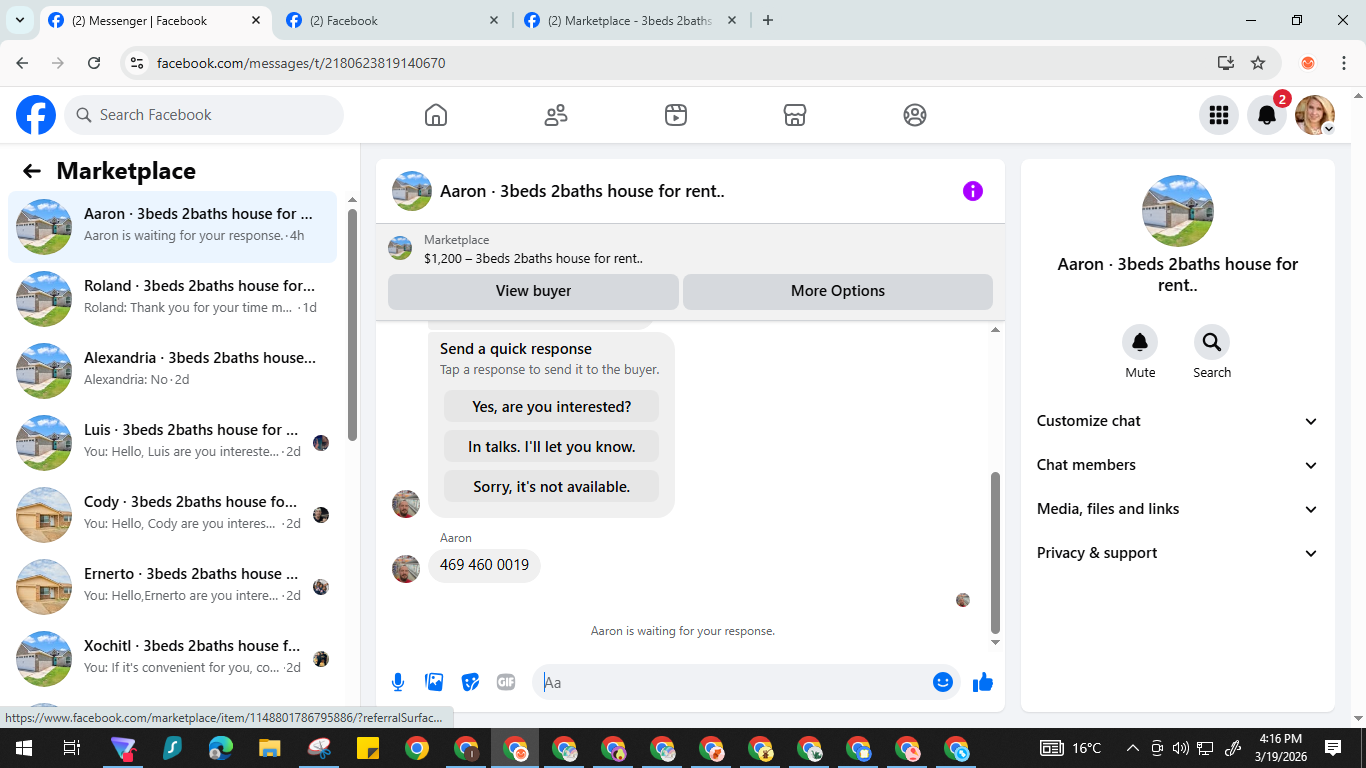Image resolution: width=1366 pixels, height=768 pixels.
Task: Expand Privacy & support section
Action: click(1178, 553)
